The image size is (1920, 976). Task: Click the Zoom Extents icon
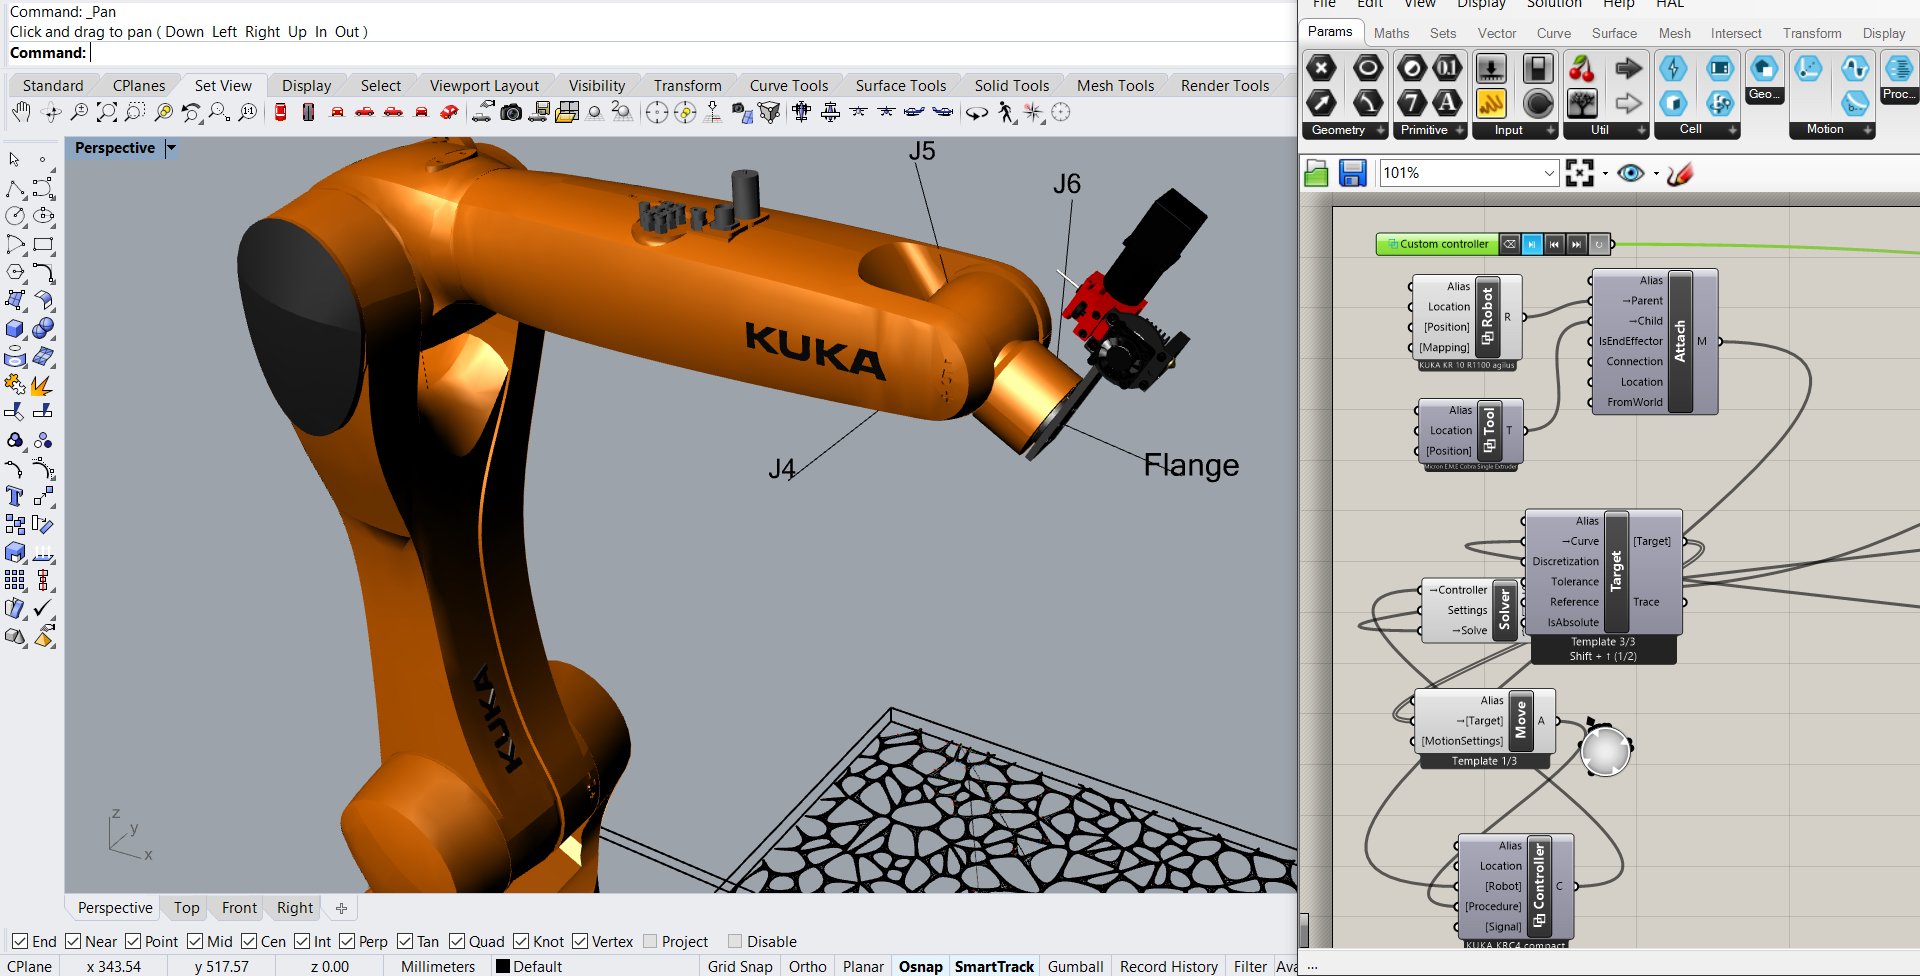pyautogui.click(x=107, y=112)
